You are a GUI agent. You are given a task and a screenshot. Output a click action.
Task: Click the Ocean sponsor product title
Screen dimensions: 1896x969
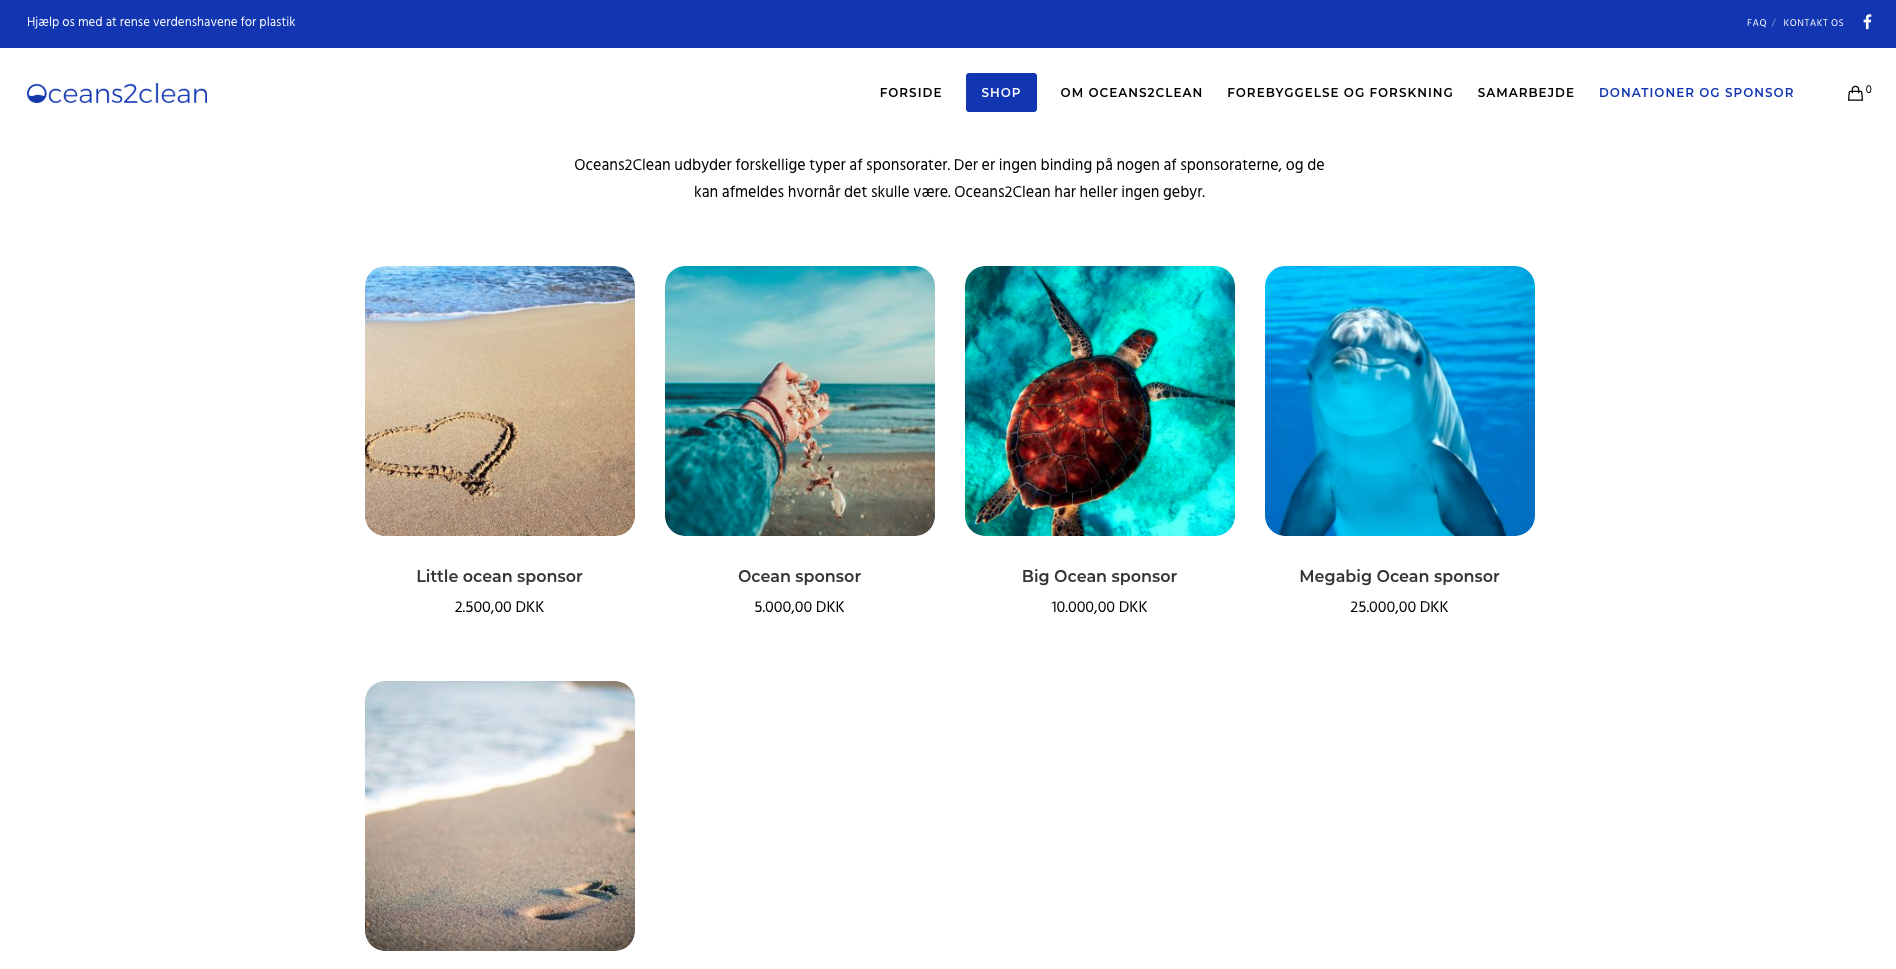[x=799, y=576]
